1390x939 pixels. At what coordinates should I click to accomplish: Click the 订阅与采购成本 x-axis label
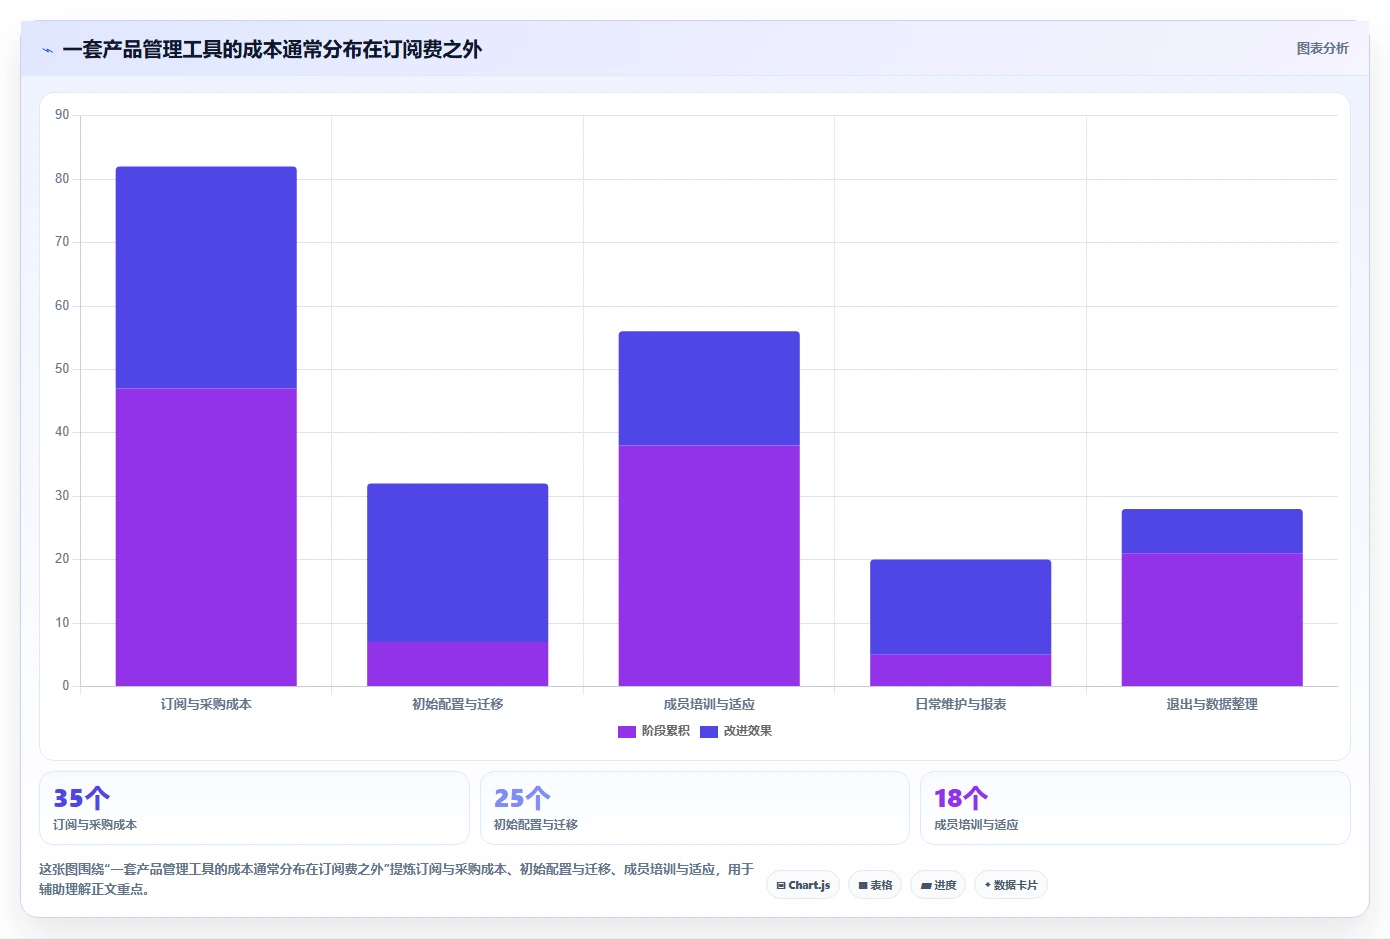pyautogui.click(x=206, y=704)
